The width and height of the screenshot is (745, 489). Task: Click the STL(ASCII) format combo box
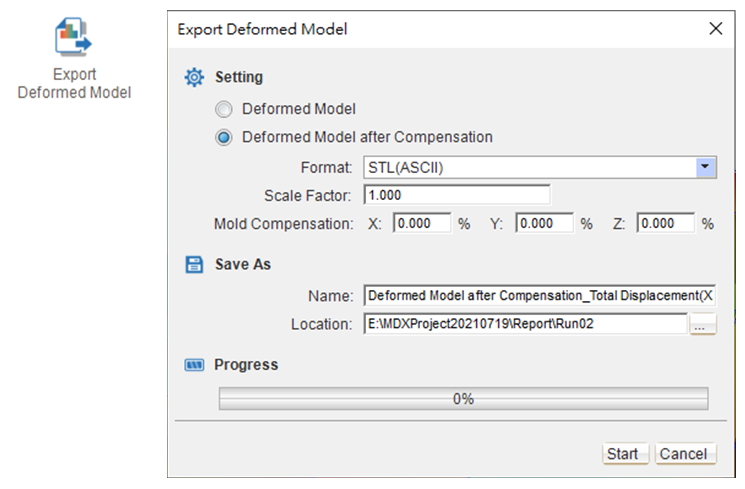coord(540,168)
